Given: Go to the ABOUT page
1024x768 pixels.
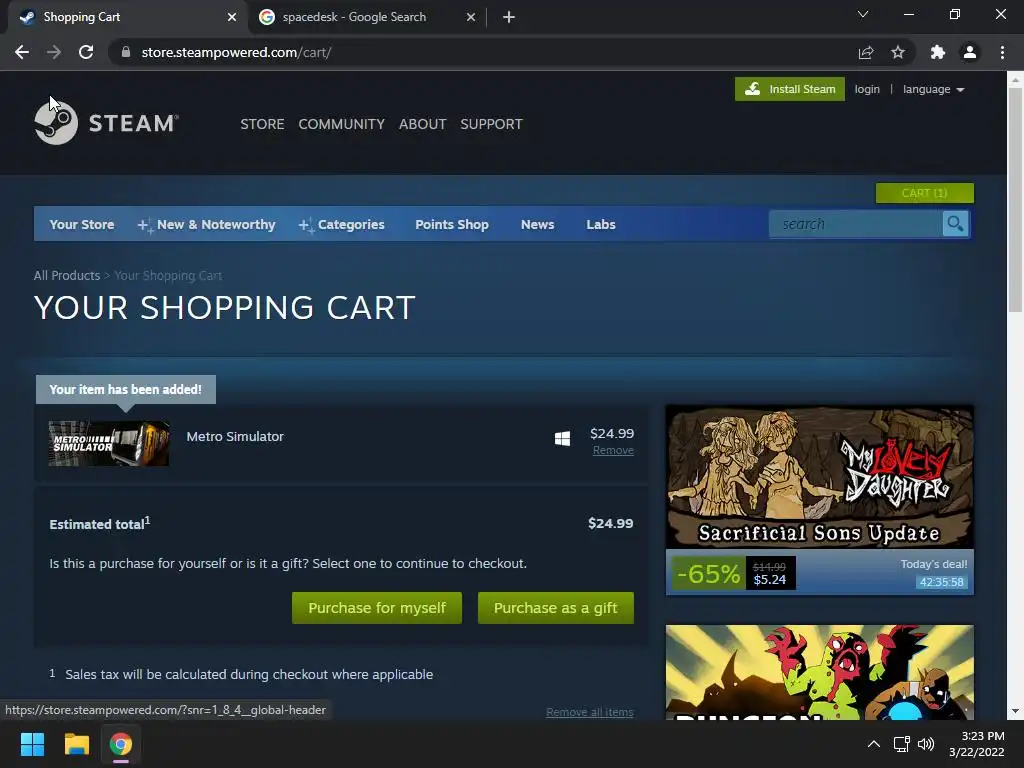Looking at the screenshot, I should 423,124.
